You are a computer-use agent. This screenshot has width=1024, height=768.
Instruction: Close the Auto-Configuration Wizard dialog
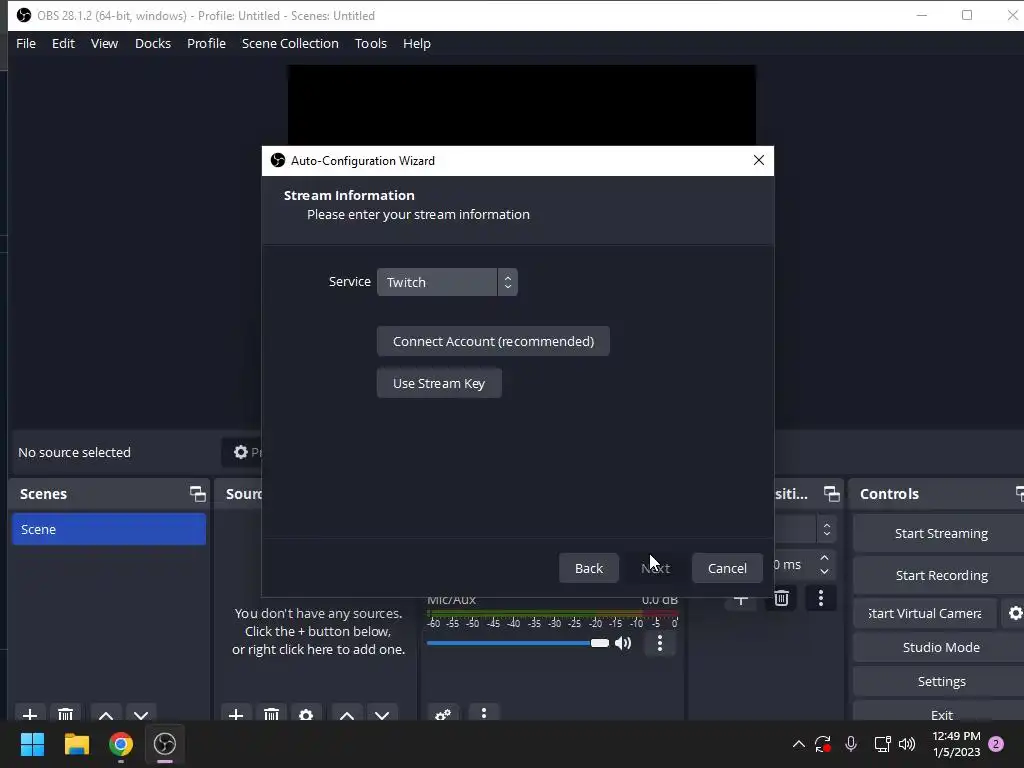pos(758,161)
